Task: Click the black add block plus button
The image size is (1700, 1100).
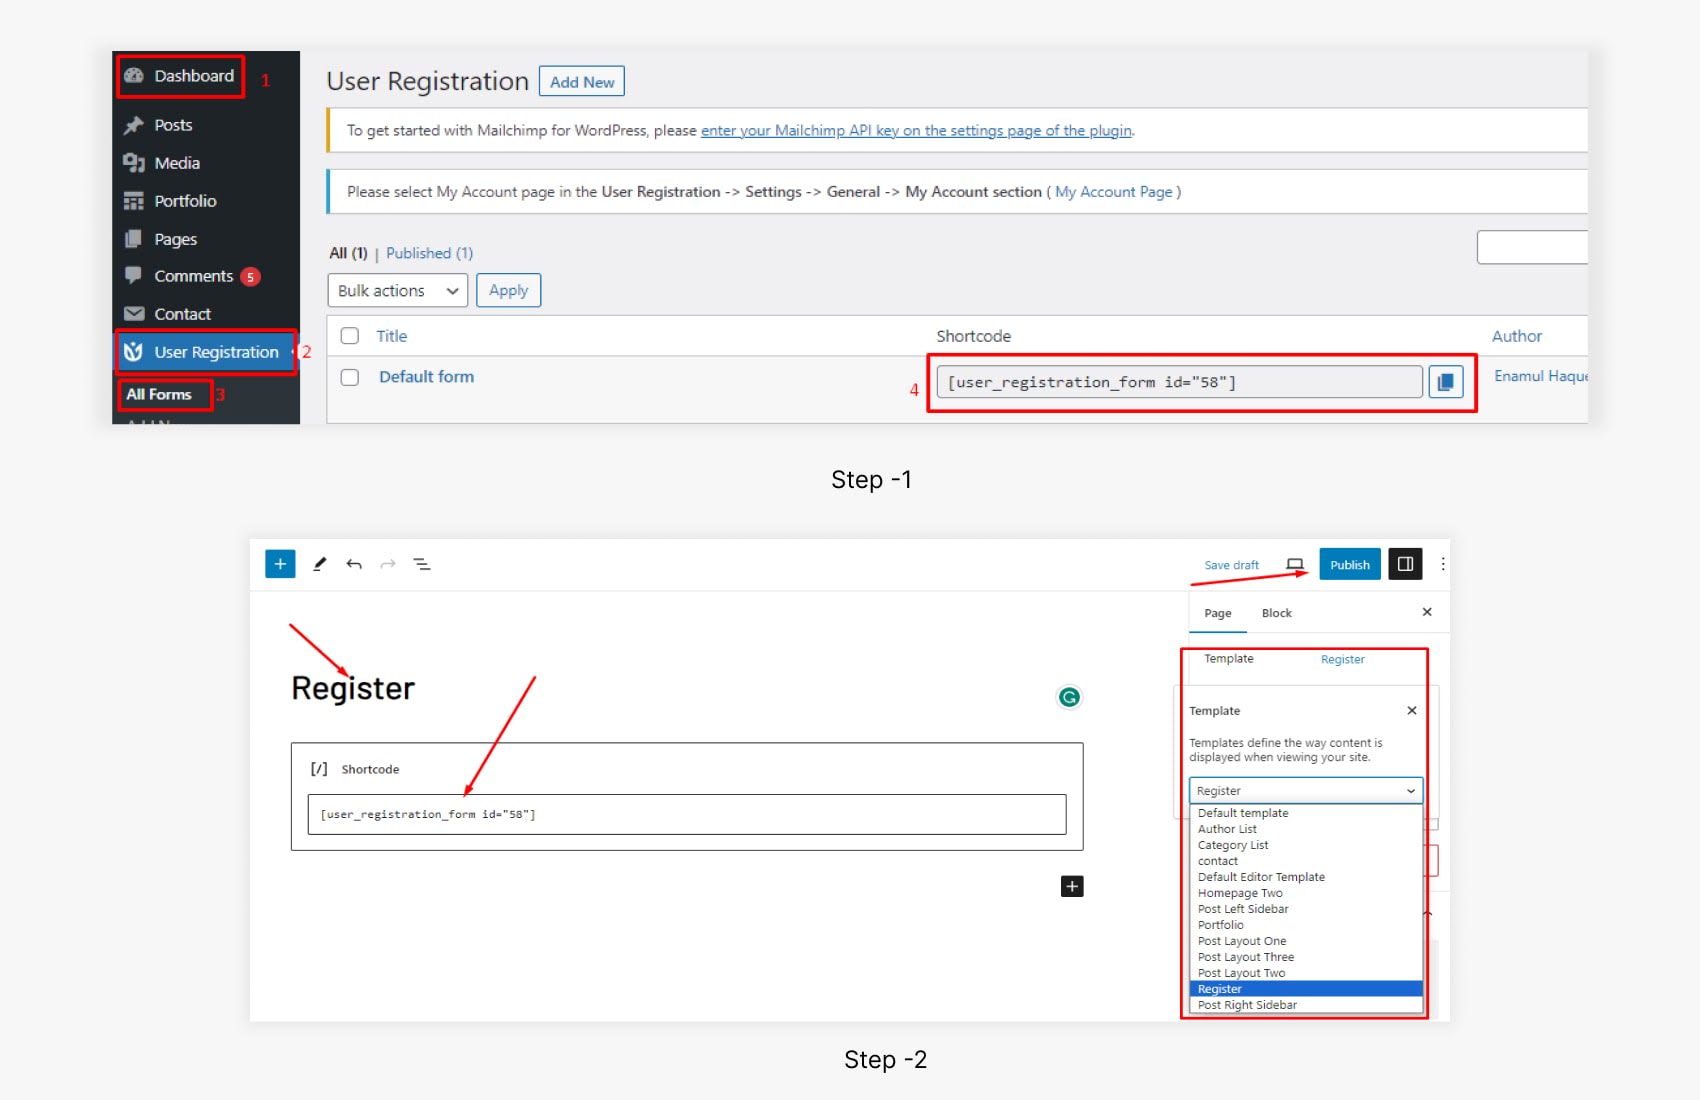Action: (x=1072, y=886)
